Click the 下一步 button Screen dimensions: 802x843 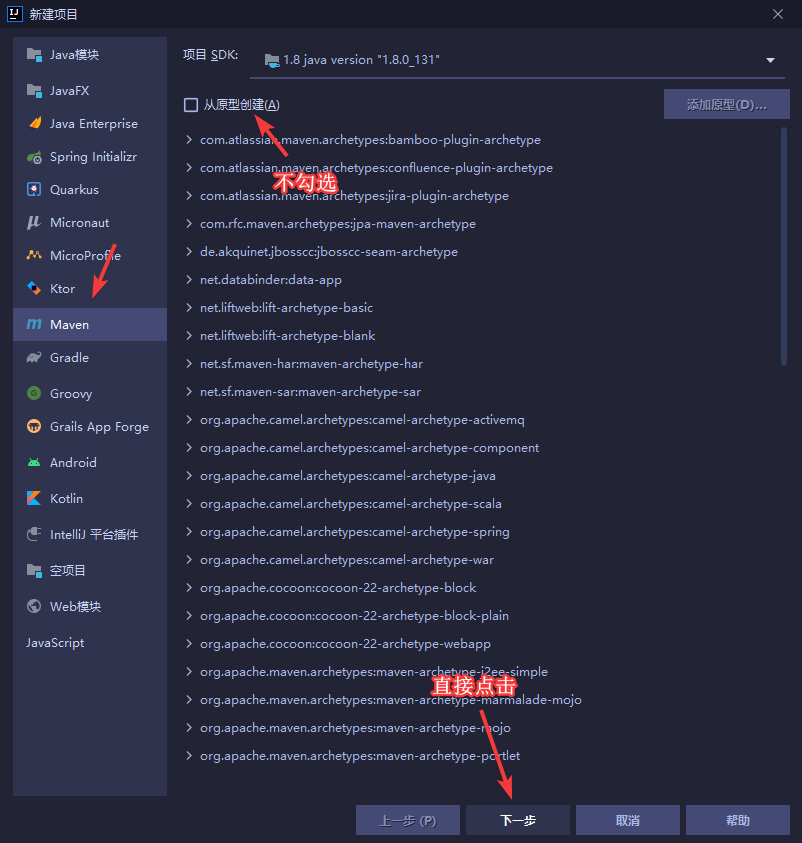point(518,820)
